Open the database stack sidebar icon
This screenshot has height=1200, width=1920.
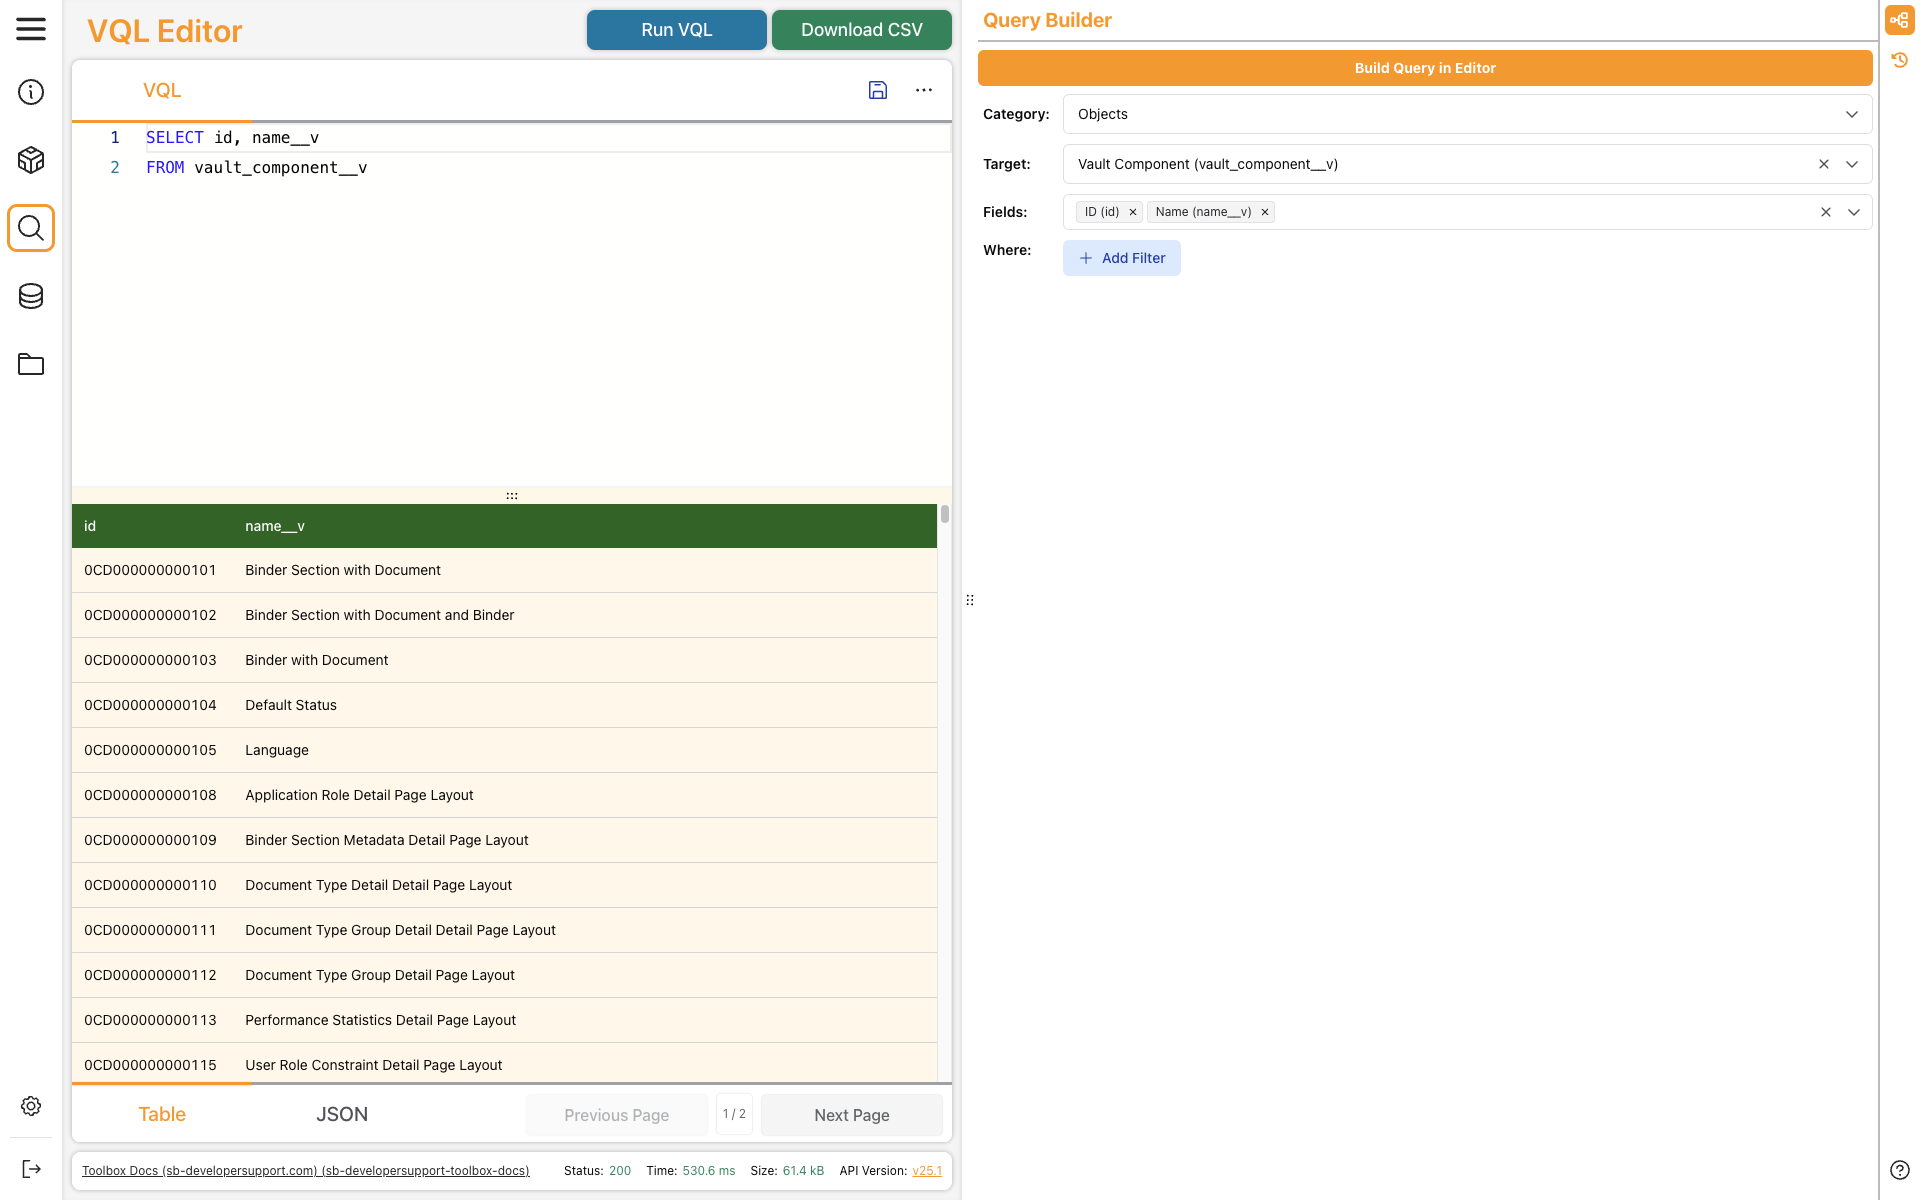[31, 296]
